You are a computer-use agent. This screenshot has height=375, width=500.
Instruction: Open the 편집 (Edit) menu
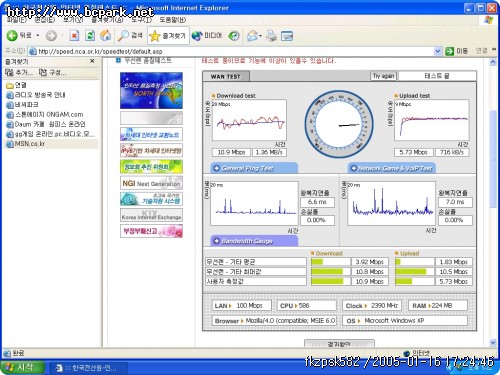coord(45,20)
